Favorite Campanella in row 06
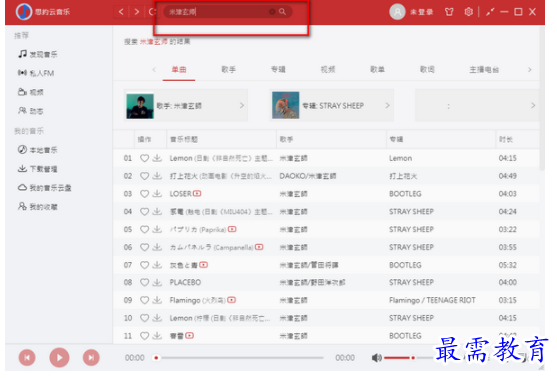The width and height of the screenshot is (557, 381). (144, 247)
